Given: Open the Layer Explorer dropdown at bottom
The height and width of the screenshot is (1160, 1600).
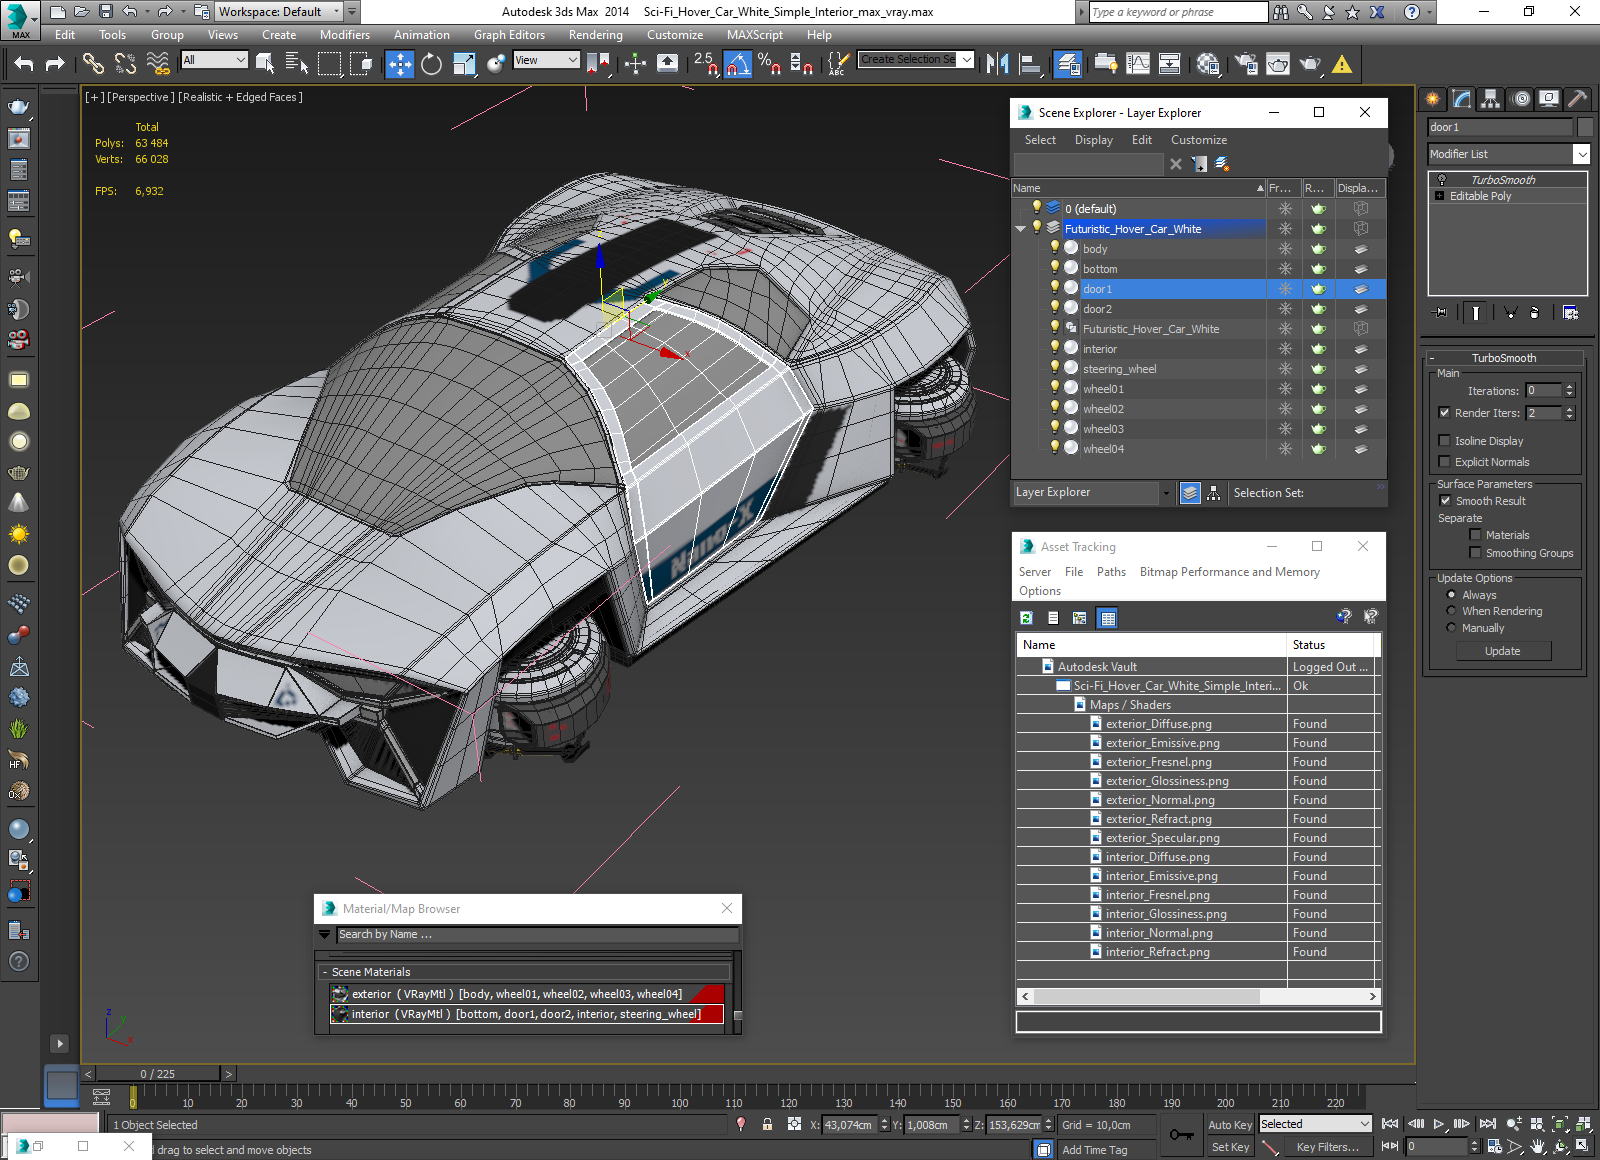Looking at the screenshot, I should click(1093, 492).
